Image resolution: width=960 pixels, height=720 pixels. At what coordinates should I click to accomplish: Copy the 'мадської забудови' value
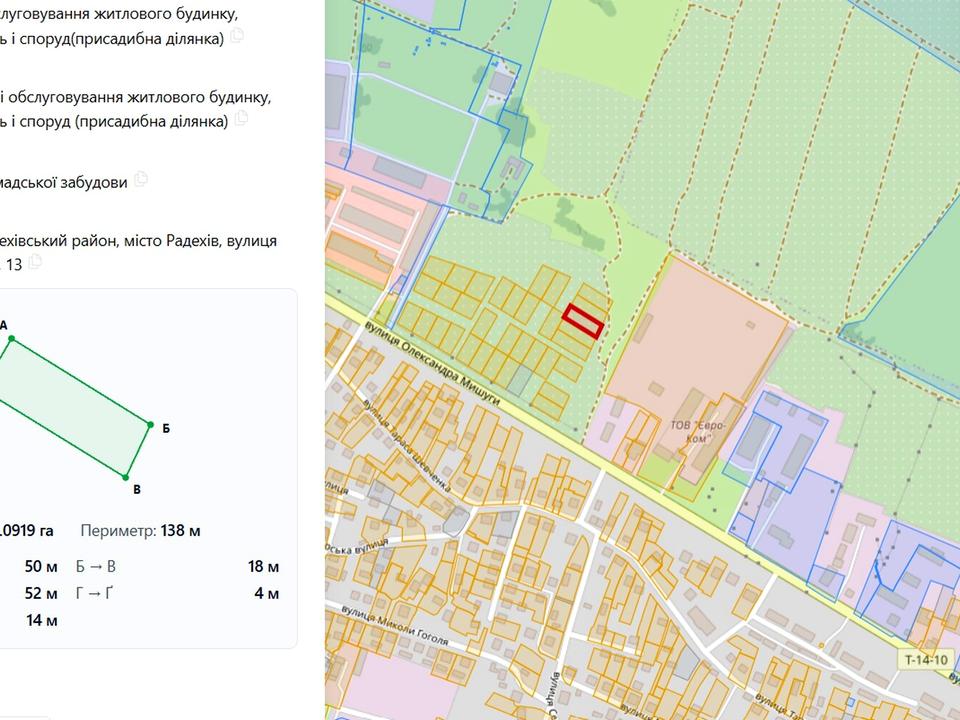[141, 179]
